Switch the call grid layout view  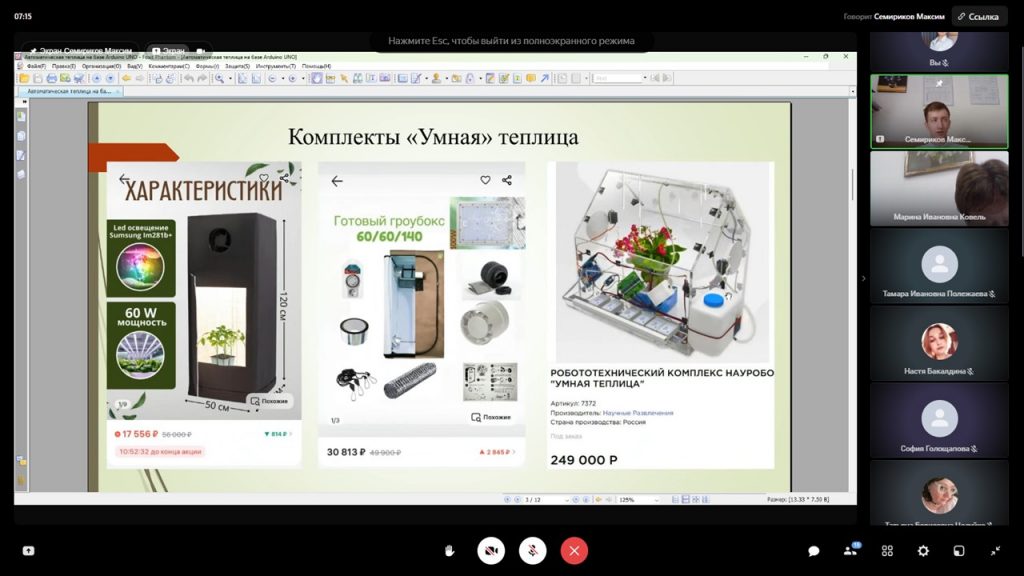click(887, 551)
